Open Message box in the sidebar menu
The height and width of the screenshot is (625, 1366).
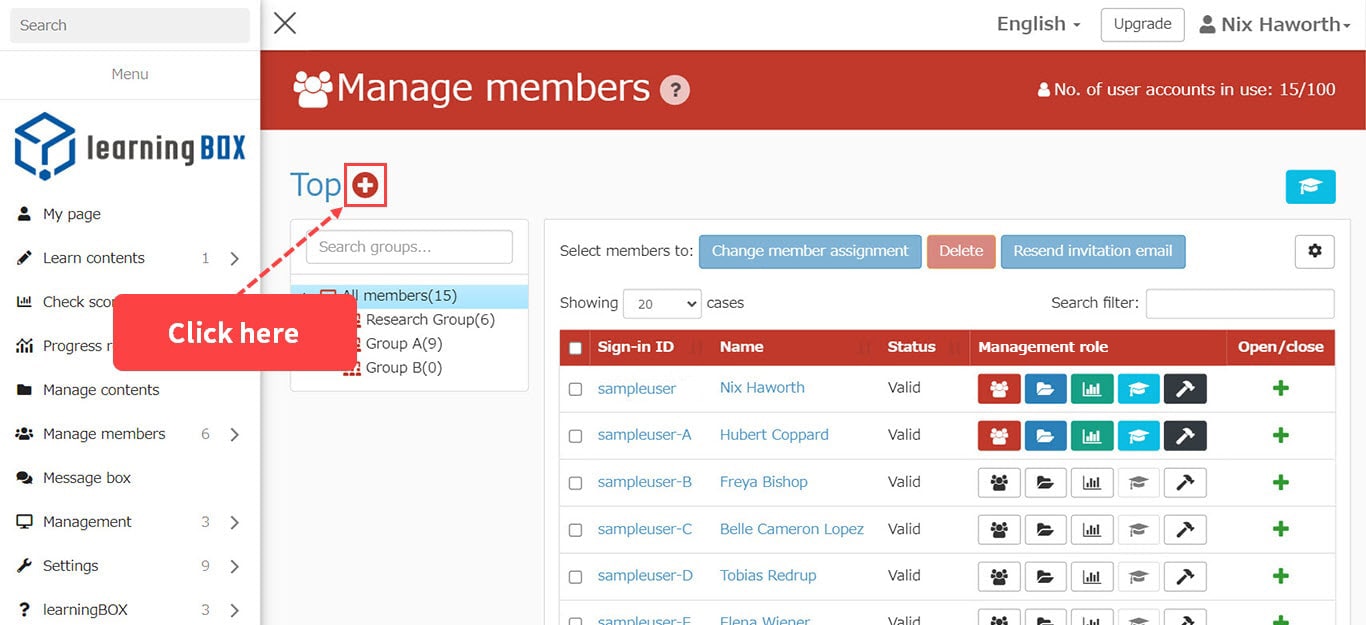point(87,478)
